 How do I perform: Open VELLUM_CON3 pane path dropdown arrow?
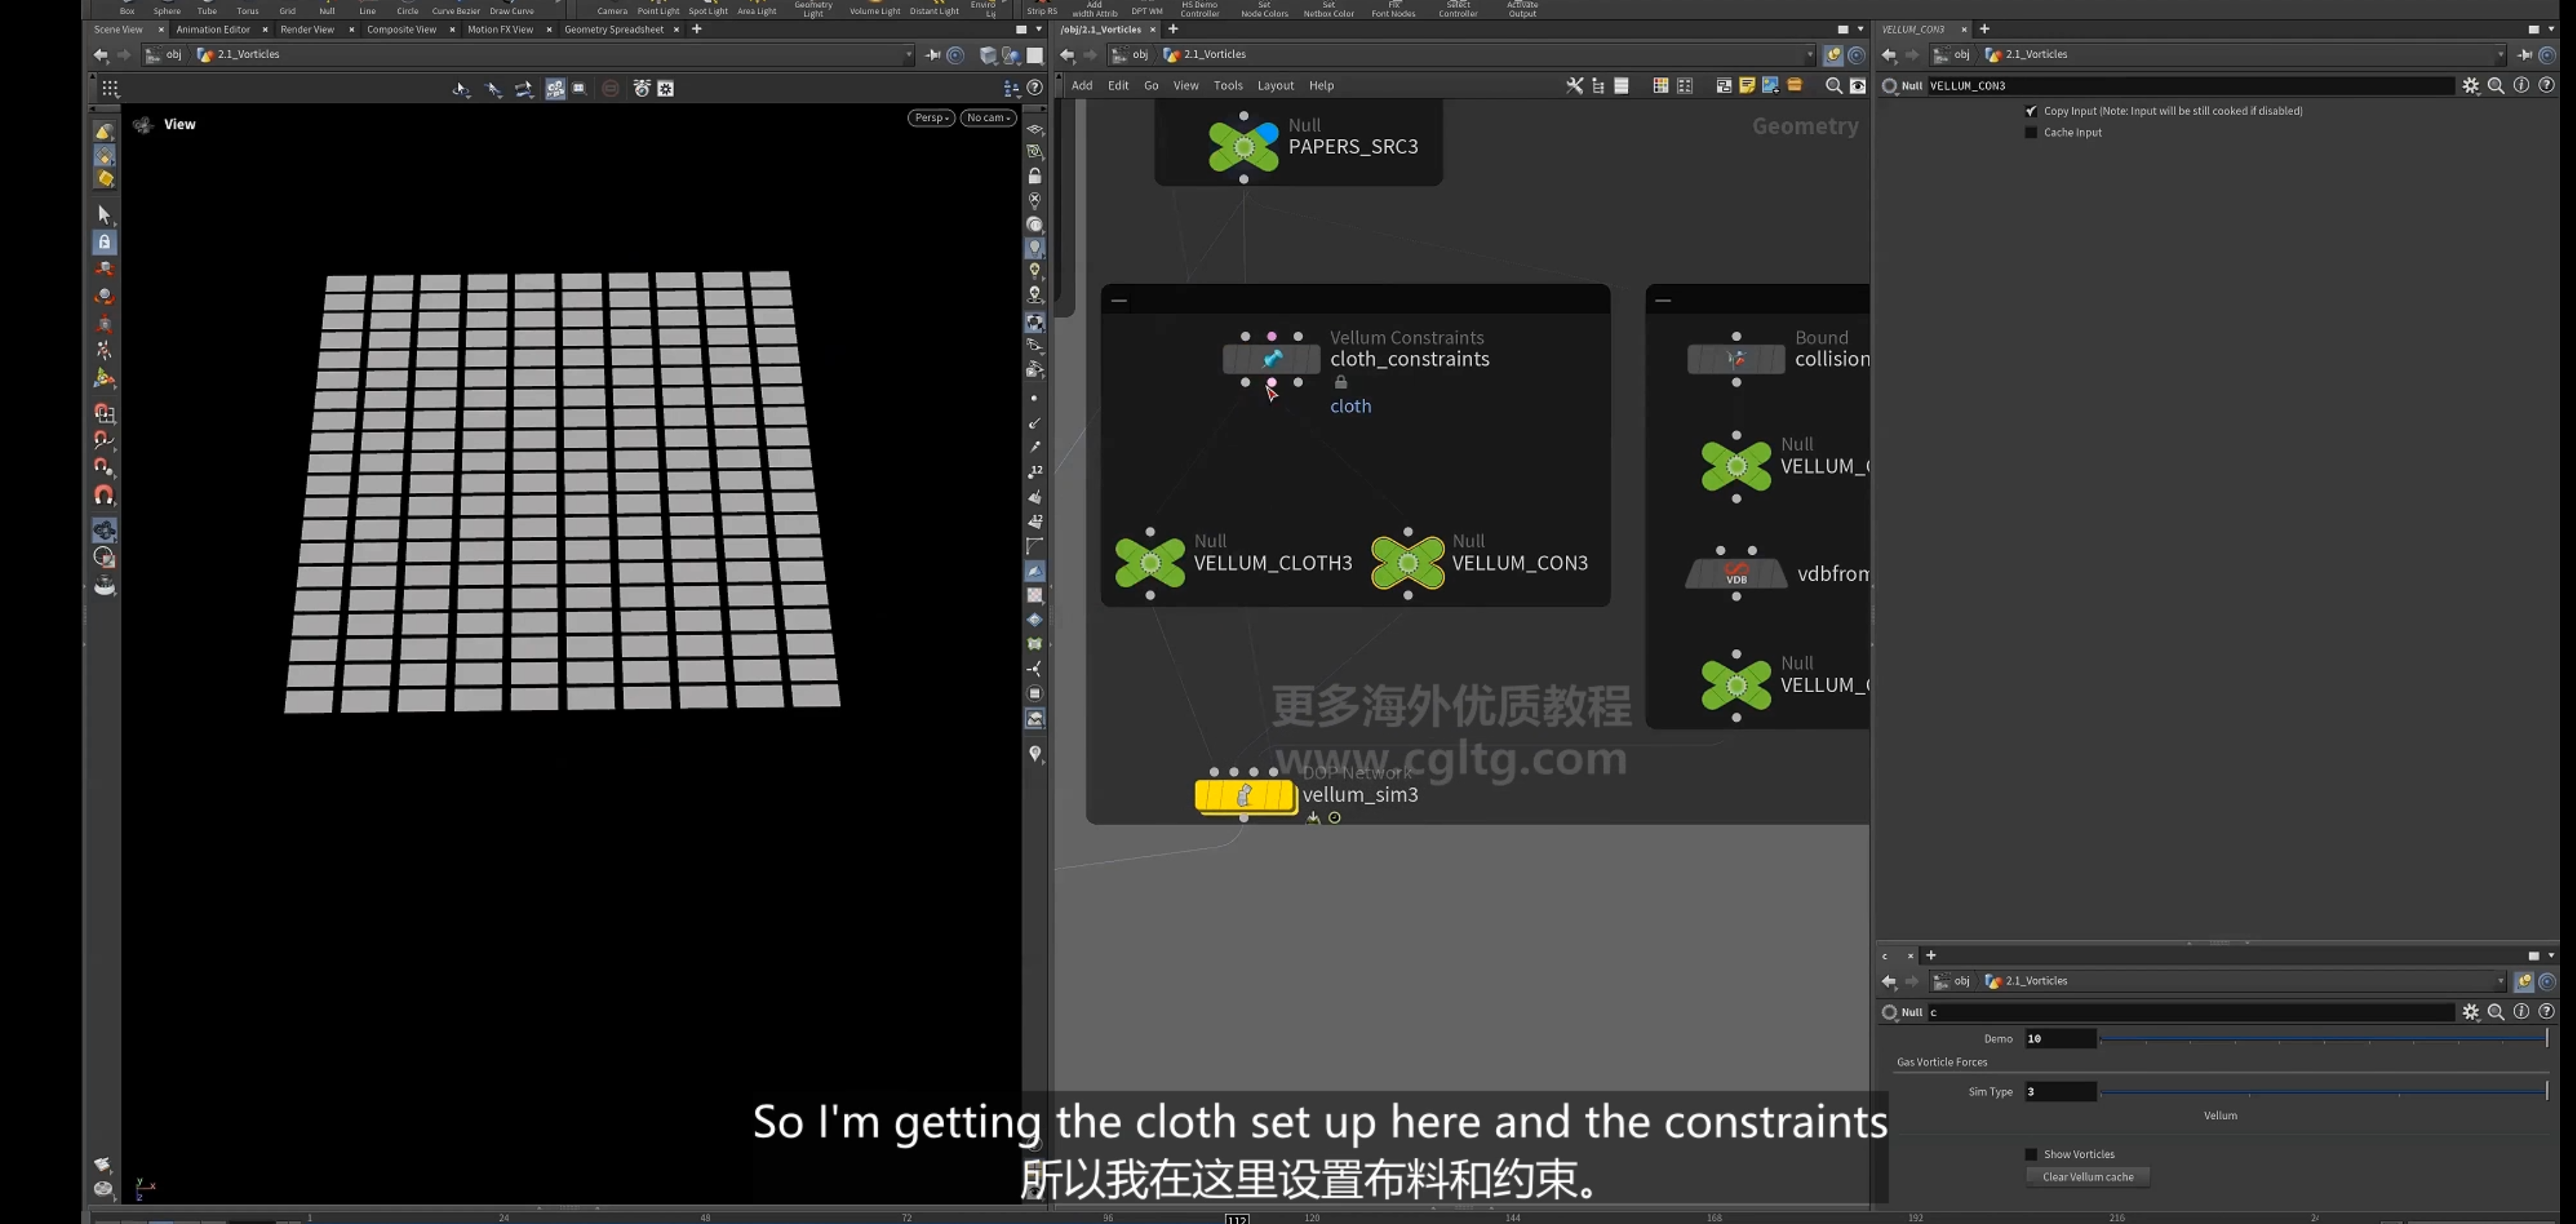2501,55
